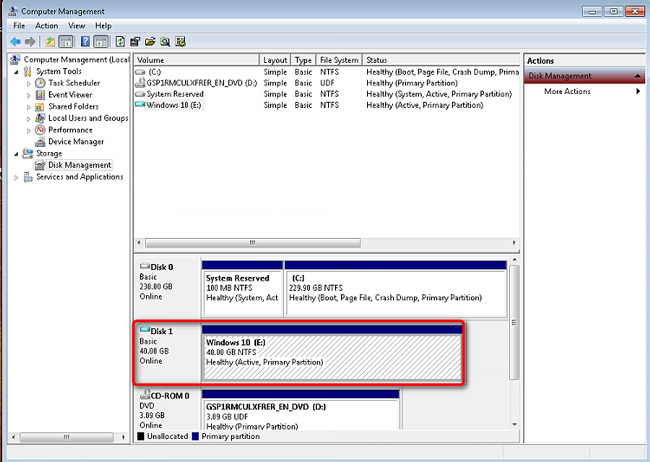The height and width of the screenshot is (462, 650).
Task: Click the volume list horizontal scrollbar thumb
Action: pyautogui.click(x=252, y=243)
